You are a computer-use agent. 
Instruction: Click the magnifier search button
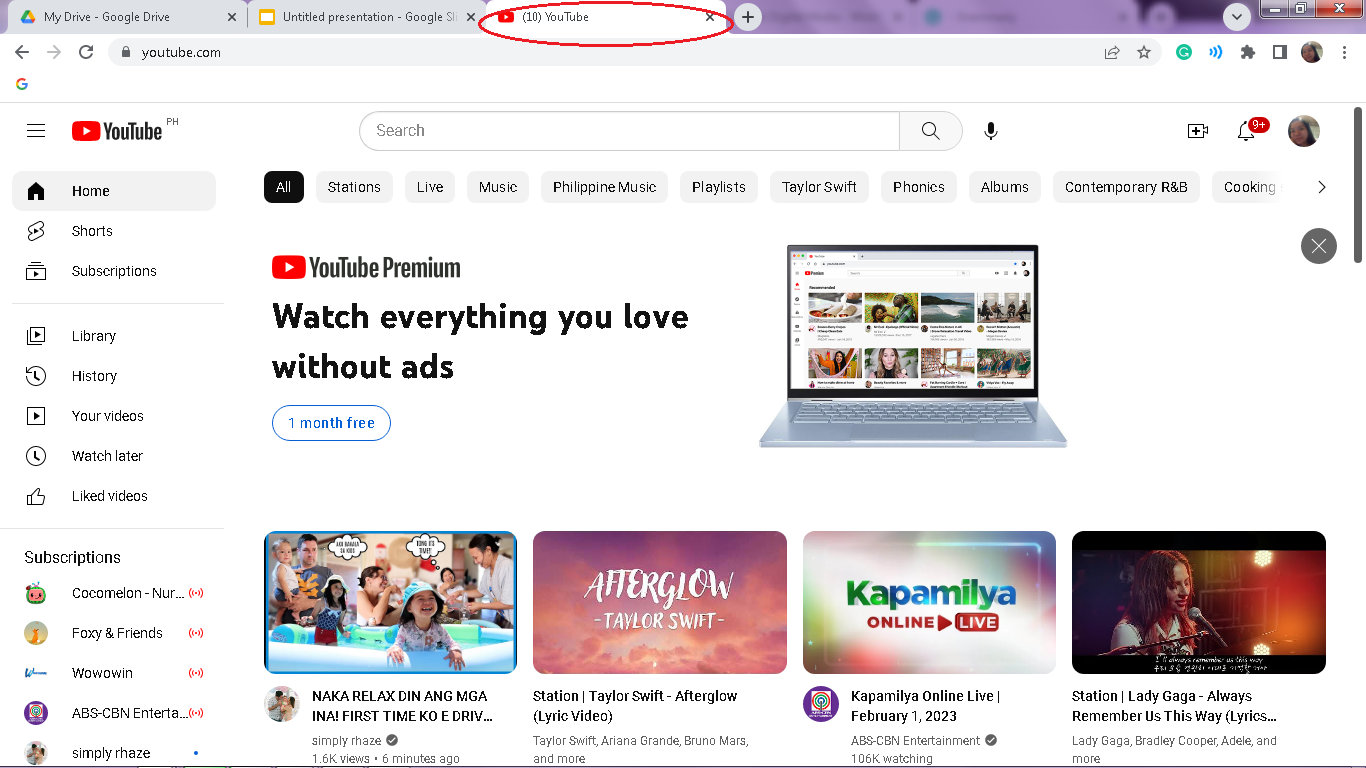coord(930,131)
